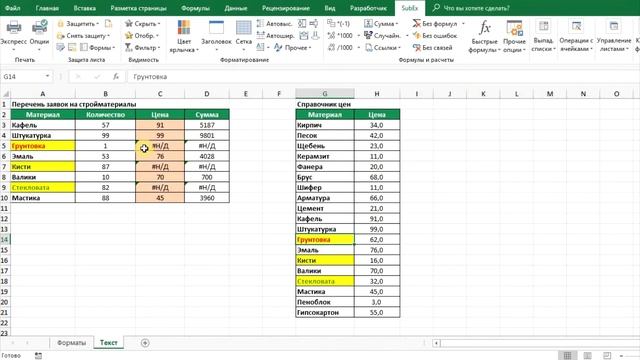The width and height of the screenshot is (640, 360).
Task: Click the Фильтр funnel icon
Action: (x=129, y=48)
